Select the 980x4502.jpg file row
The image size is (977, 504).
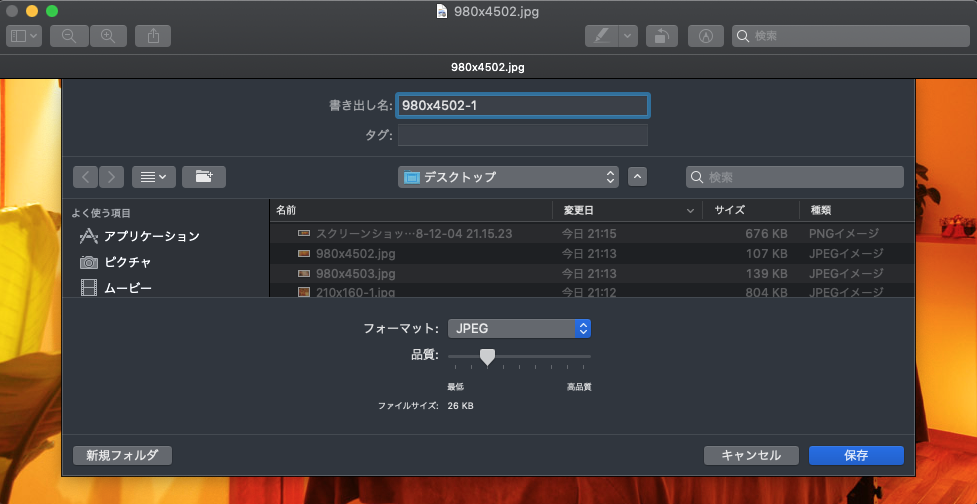pyautogui.click(x=592, y=254)
